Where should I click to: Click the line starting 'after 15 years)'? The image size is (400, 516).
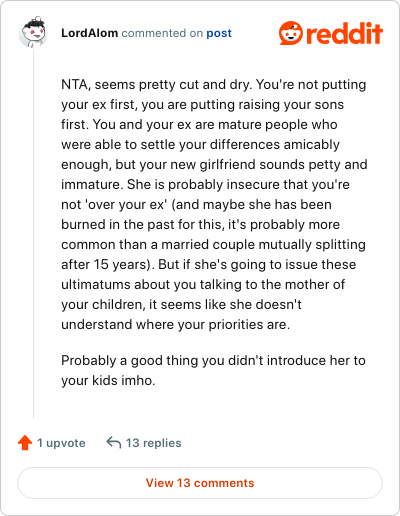209,264
